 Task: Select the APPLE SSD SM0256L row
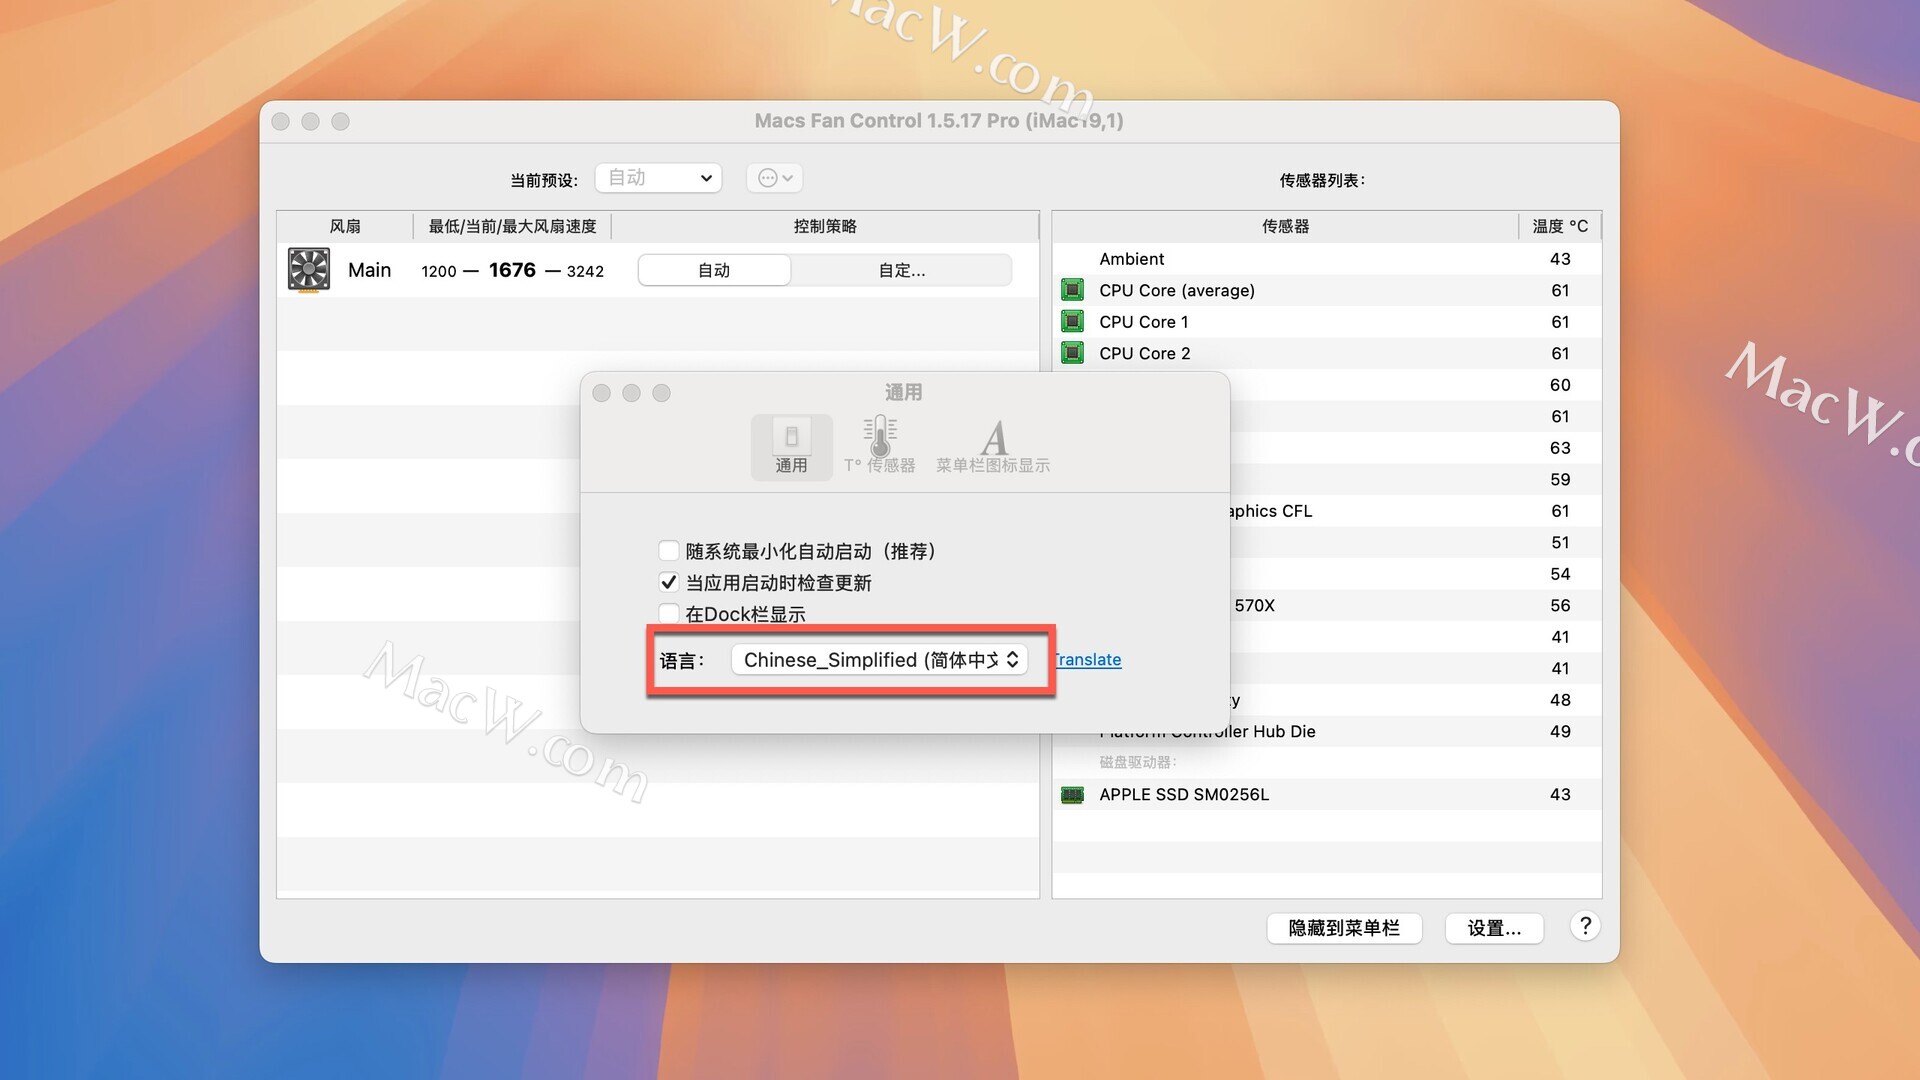(1327, 795)
